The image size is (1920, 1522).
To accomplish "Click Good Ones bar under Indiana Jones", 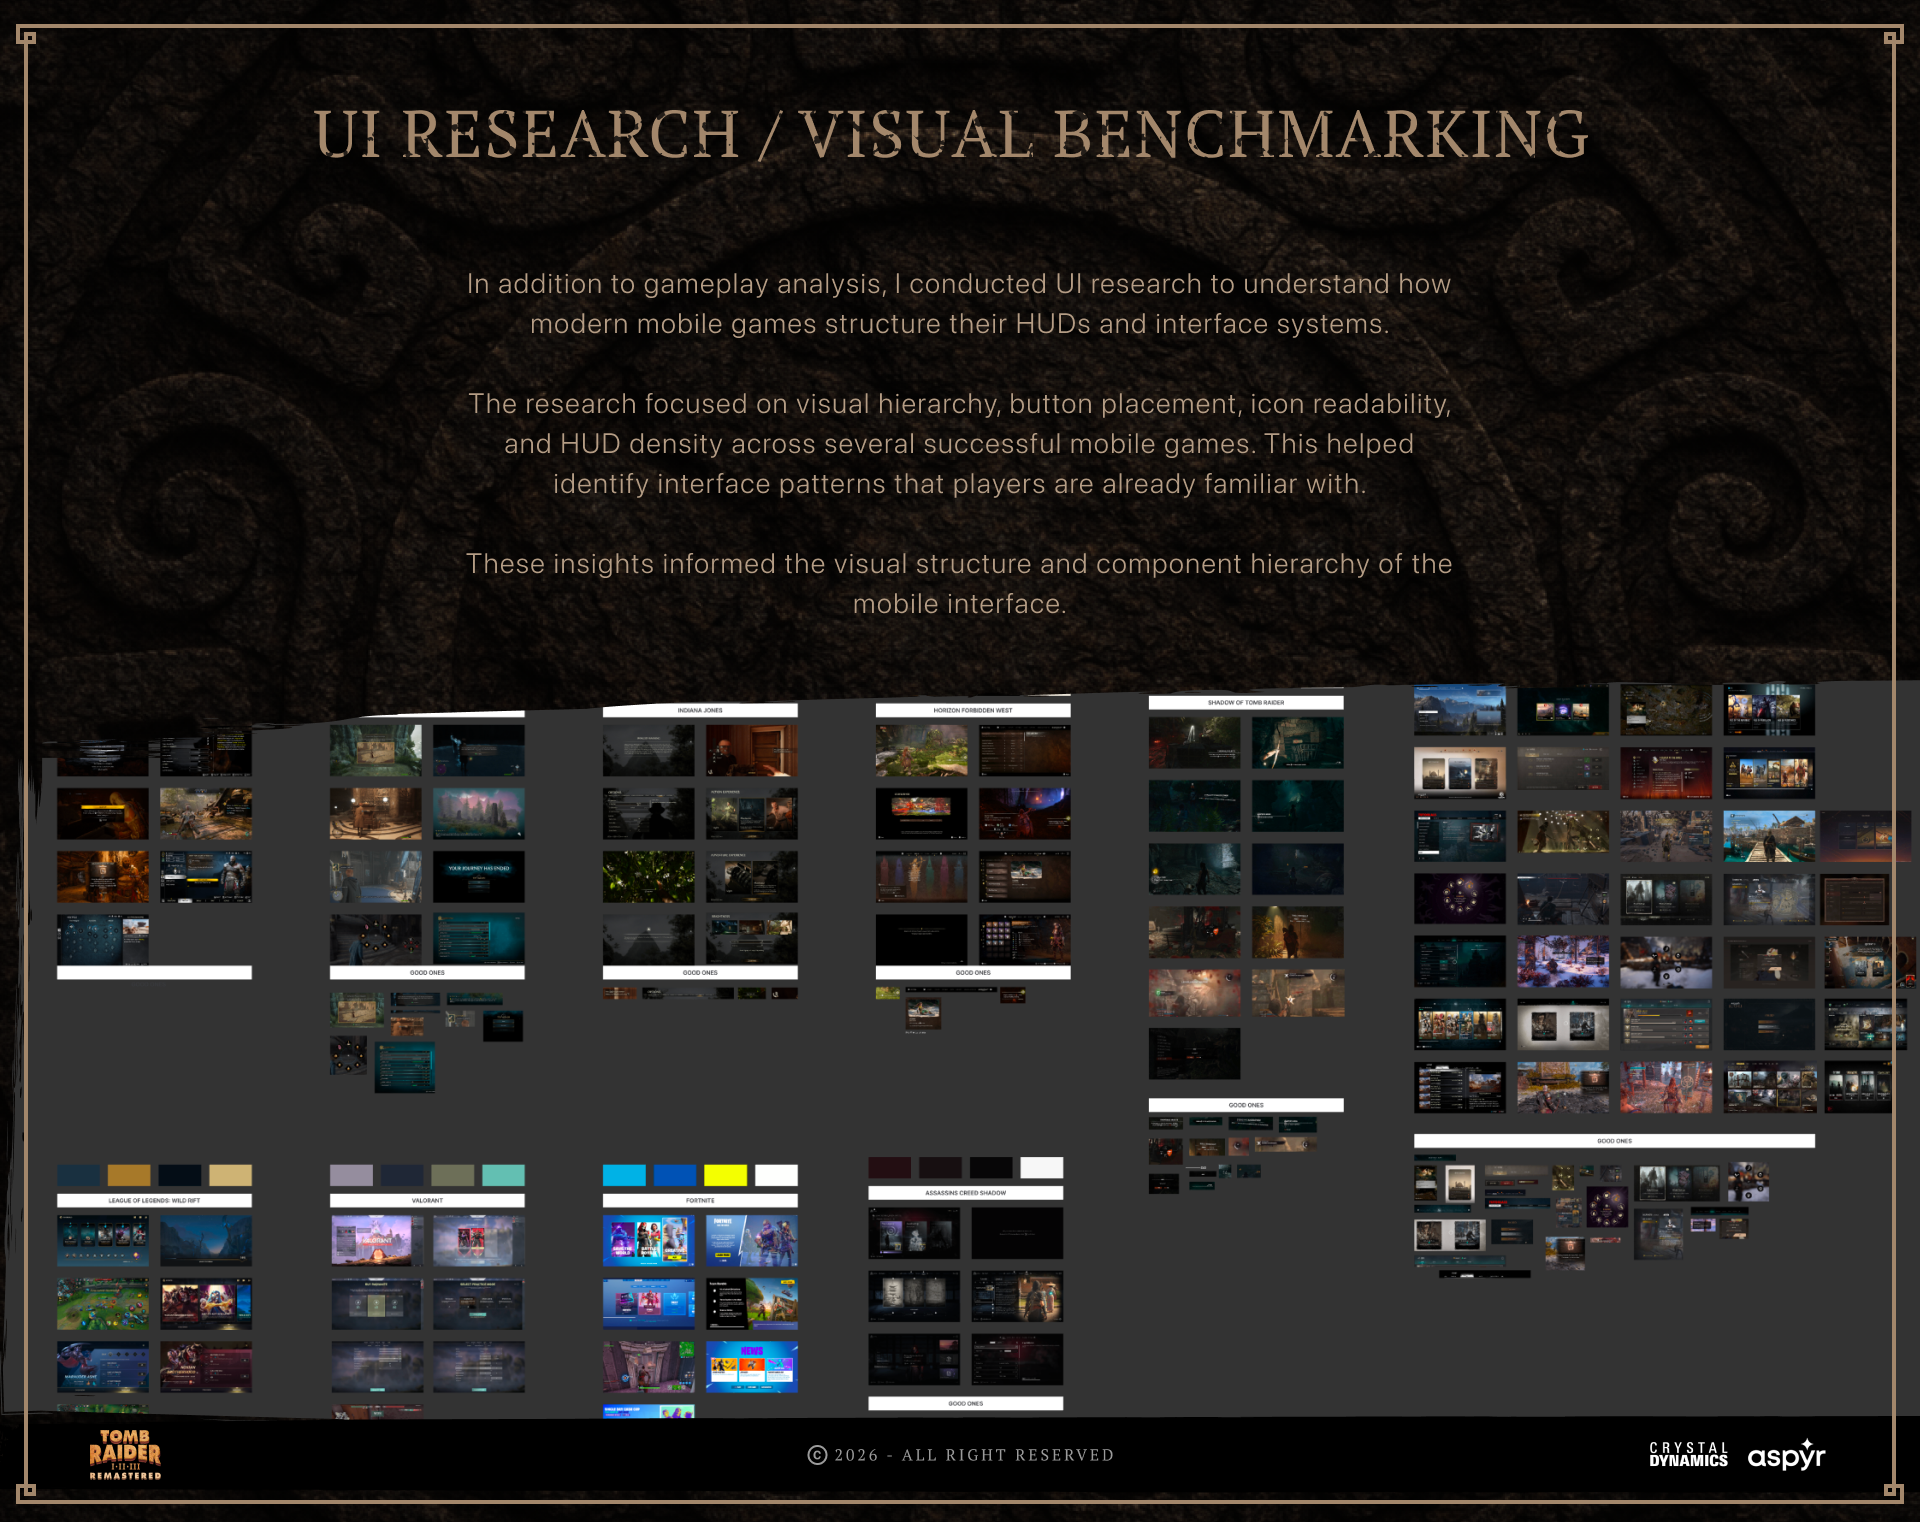I will click(700, 972).
